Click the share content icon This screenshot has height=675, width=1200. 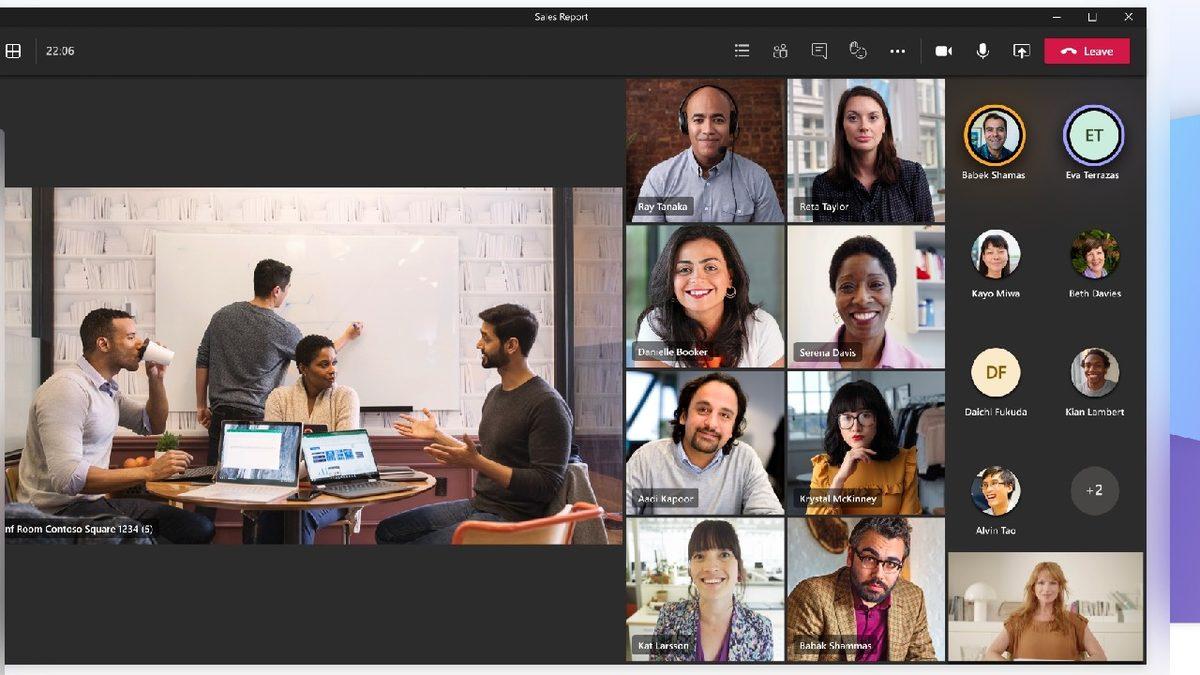(x=1021, y=51)
